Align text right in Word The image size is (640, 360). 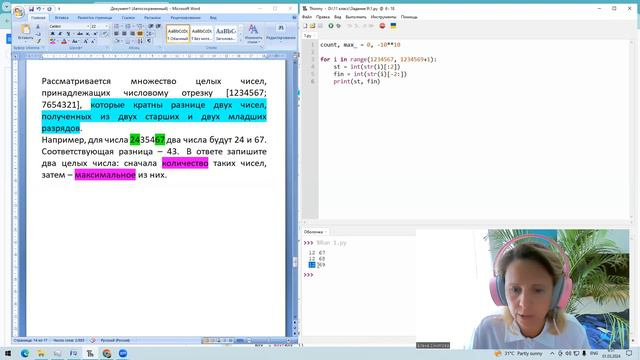(x=132, y=33)
